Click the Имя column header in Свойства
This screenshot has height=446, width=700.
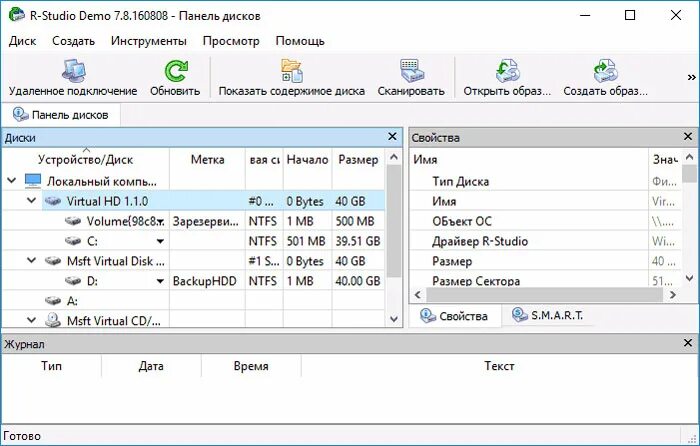[x=529, y=159]
